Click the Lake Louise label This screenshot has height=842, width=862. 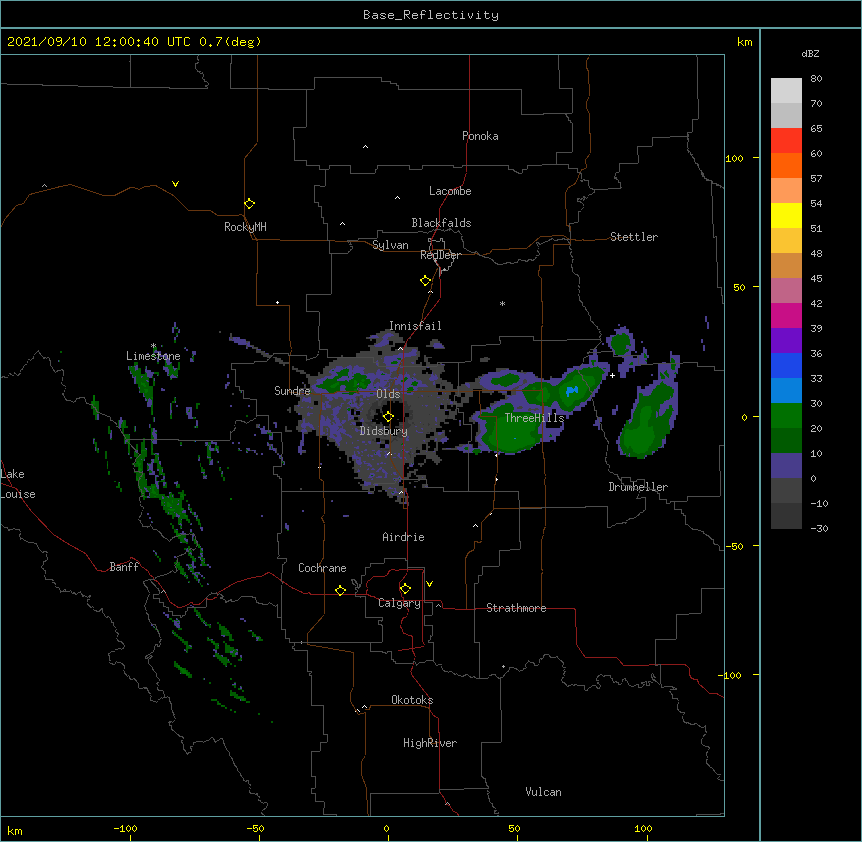[x=18, y=484]
